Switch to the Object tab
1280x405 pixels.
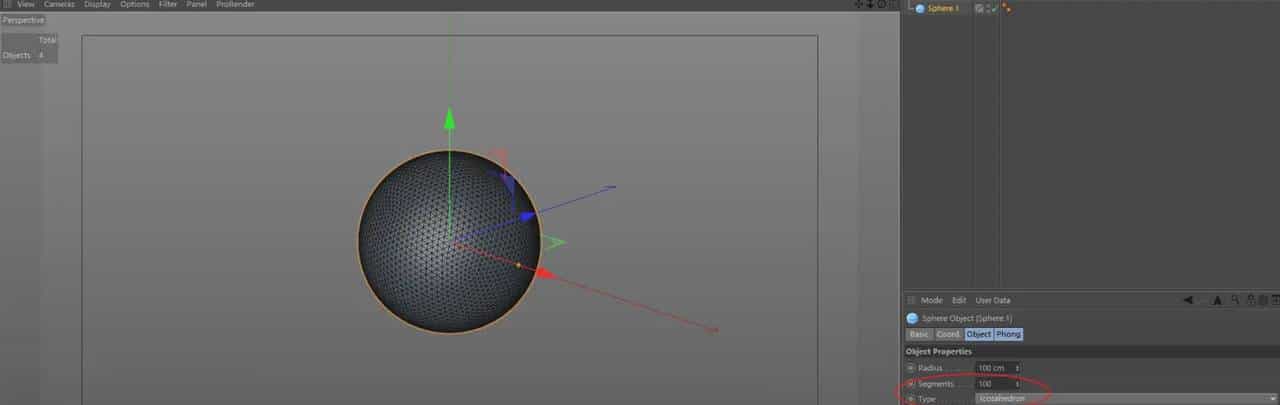(978, 334)
